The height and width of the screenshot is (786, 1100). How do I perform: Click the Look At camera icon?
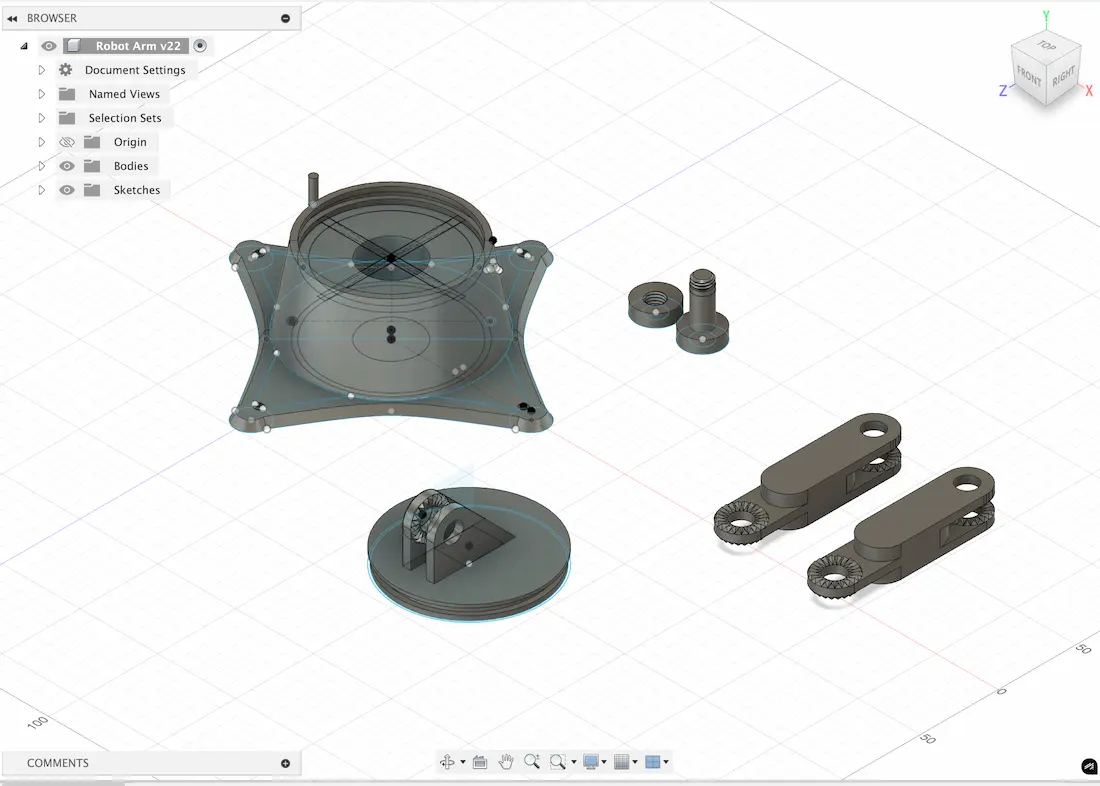pos(479,762)
